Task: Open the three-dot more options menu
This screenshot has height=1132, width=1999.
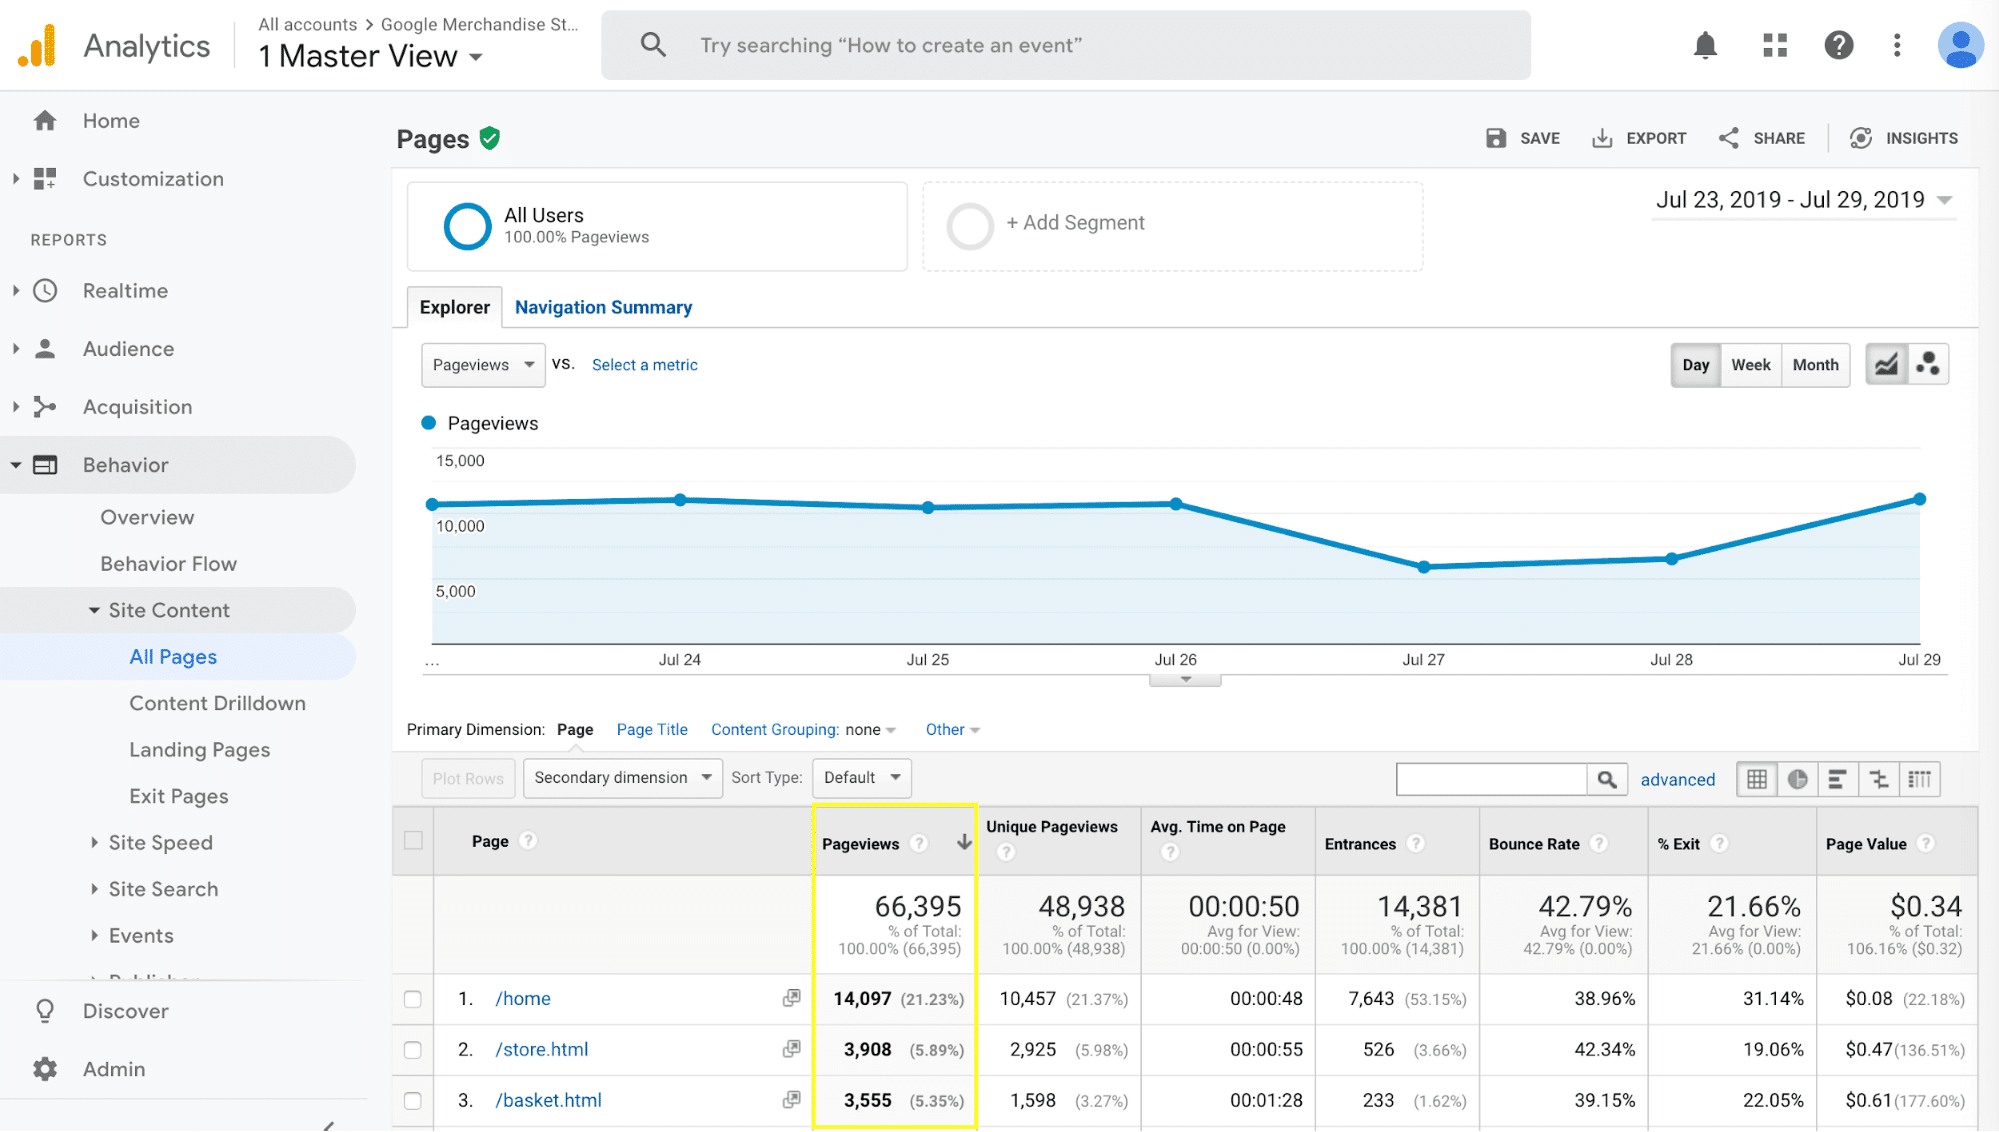Action: pos(1896,45)
